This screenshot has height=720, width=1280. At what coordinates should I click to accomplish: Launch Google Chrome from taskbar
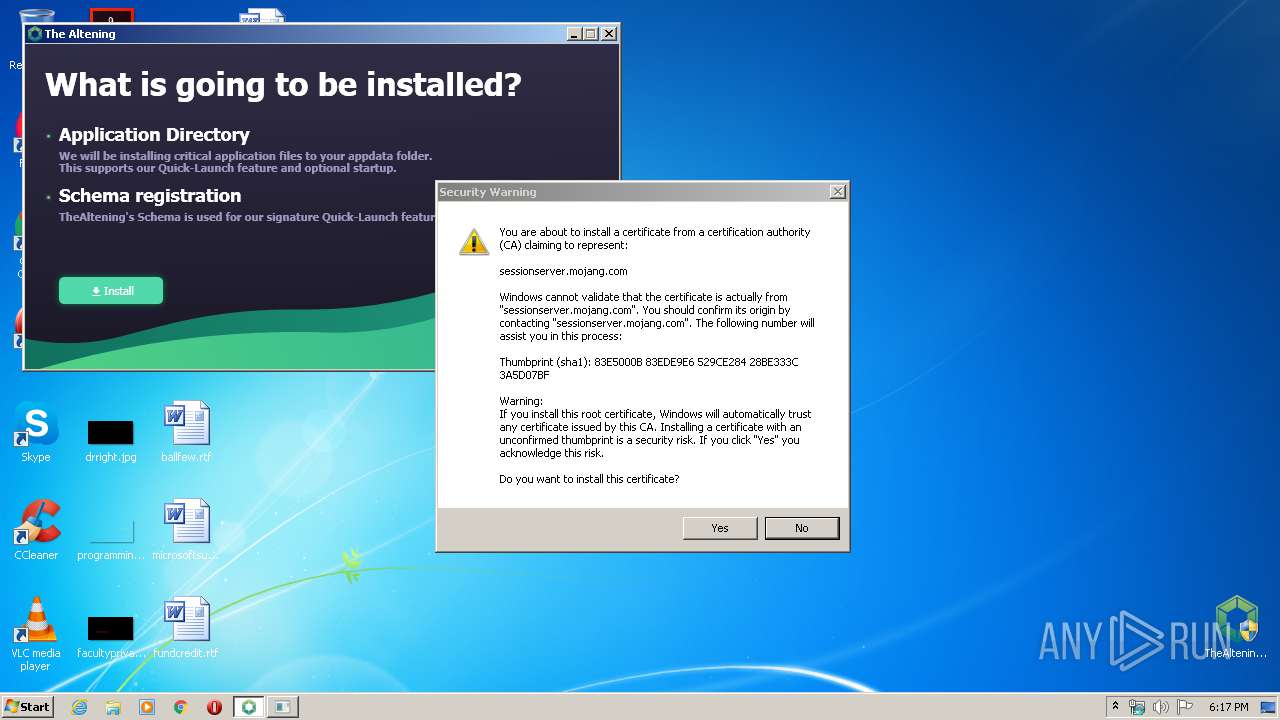181,707
